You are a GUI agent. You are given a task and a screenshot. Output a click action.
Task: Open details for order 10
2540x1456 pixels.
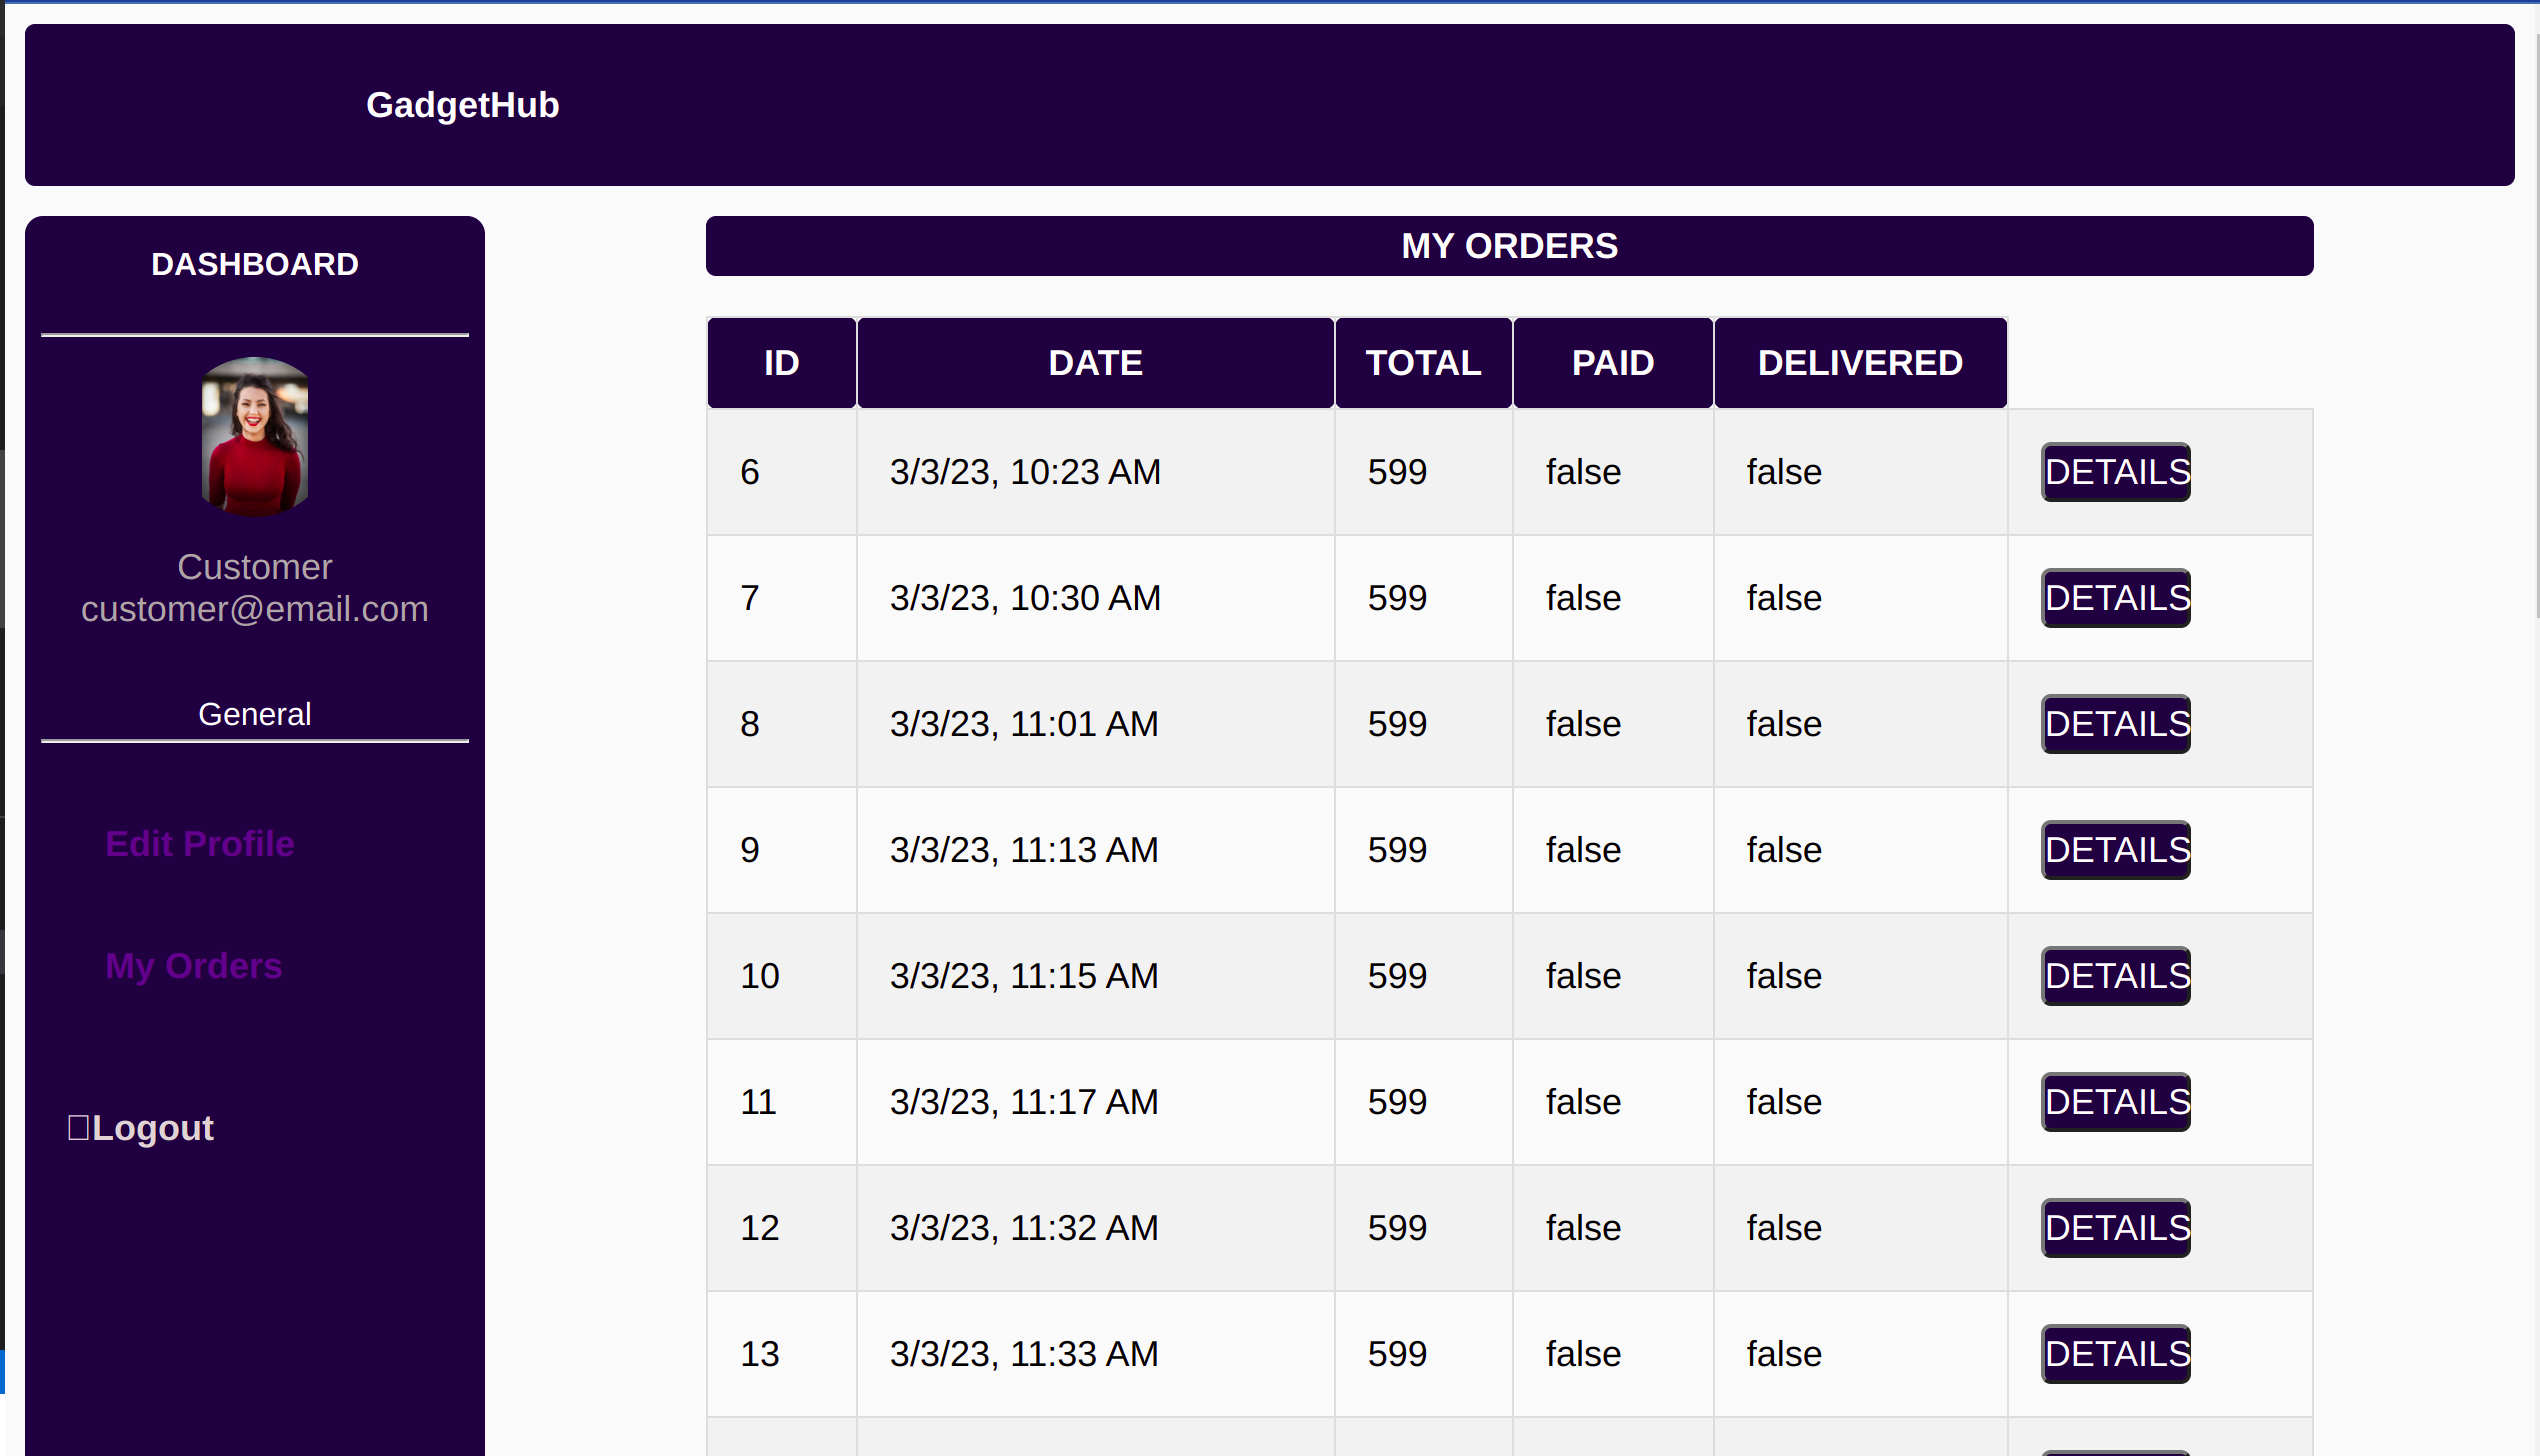click(x=2115, y=976)
